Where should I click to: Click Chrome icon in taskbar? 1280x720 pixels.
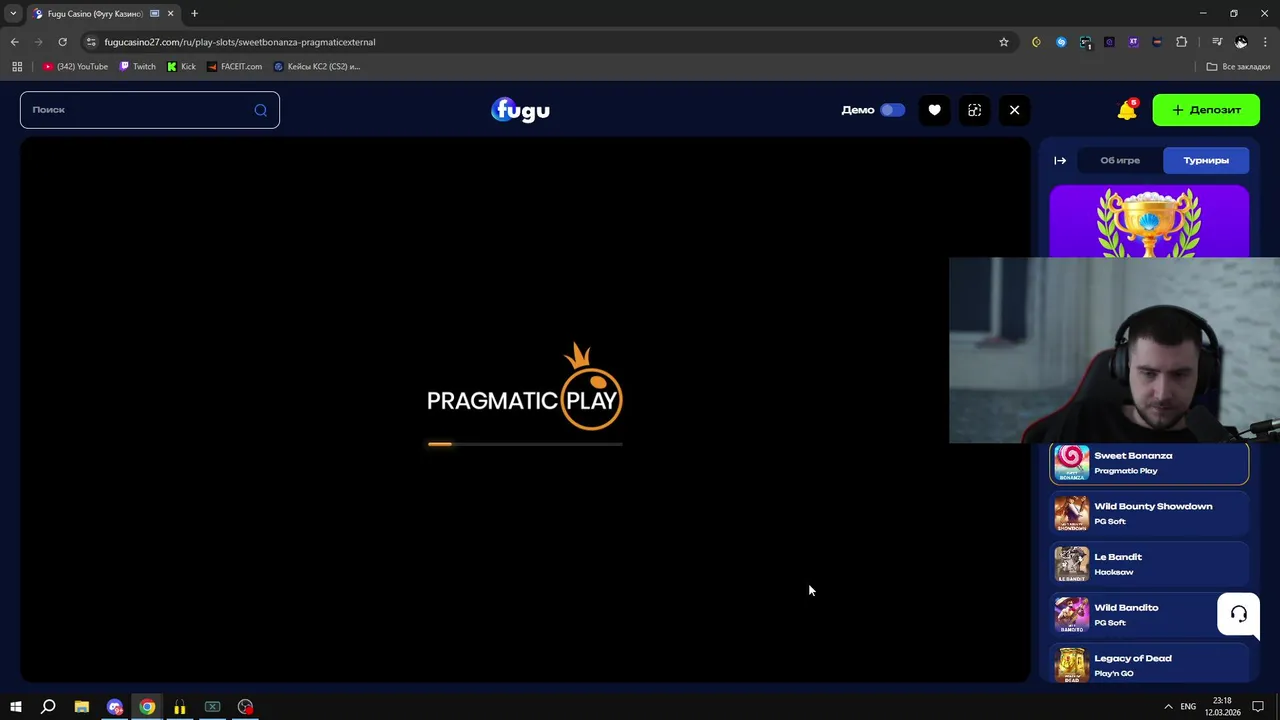pos(147,707)
